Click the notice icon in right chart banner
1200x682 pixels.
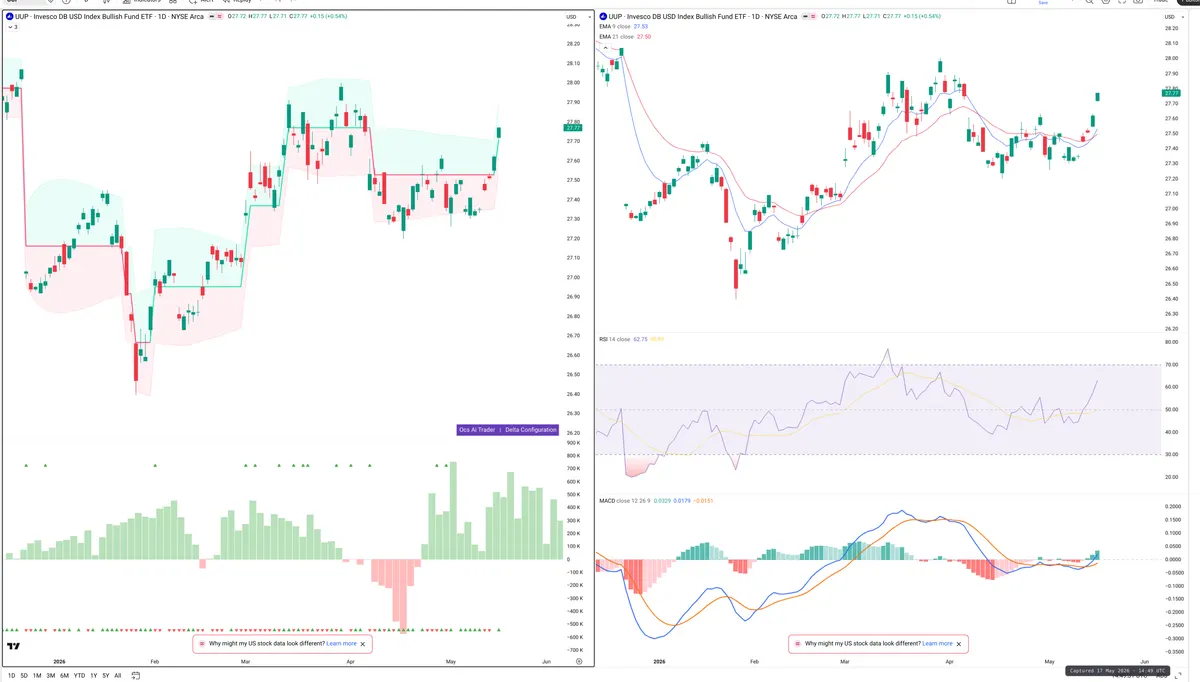[797, 644]
